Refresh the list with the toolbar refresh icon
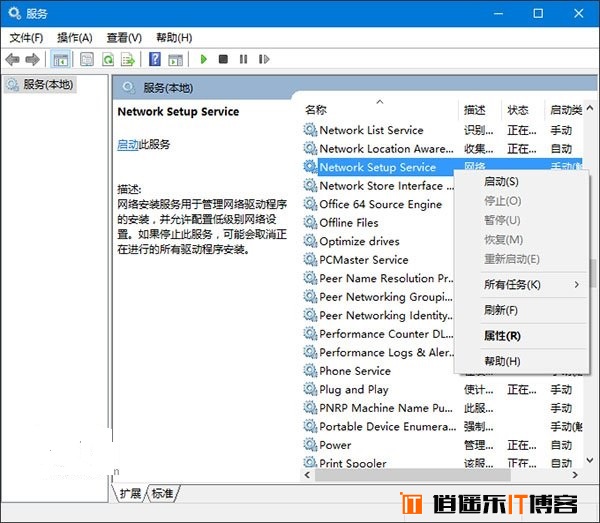 [108, 59]
